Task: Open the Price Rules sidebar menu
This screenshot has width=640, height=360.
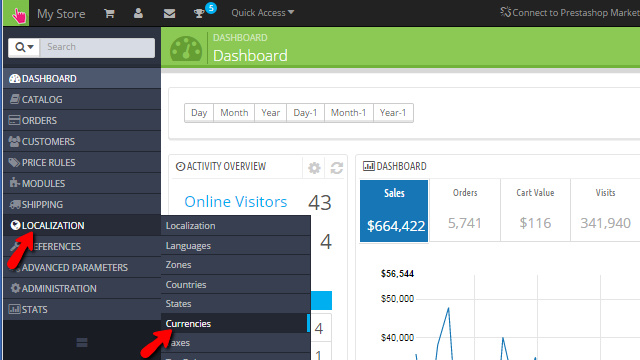Action: [82, 162]
